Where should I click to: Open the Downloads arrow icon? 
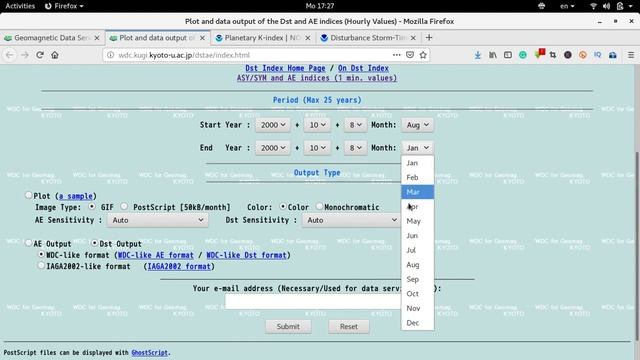click(478, 55)
